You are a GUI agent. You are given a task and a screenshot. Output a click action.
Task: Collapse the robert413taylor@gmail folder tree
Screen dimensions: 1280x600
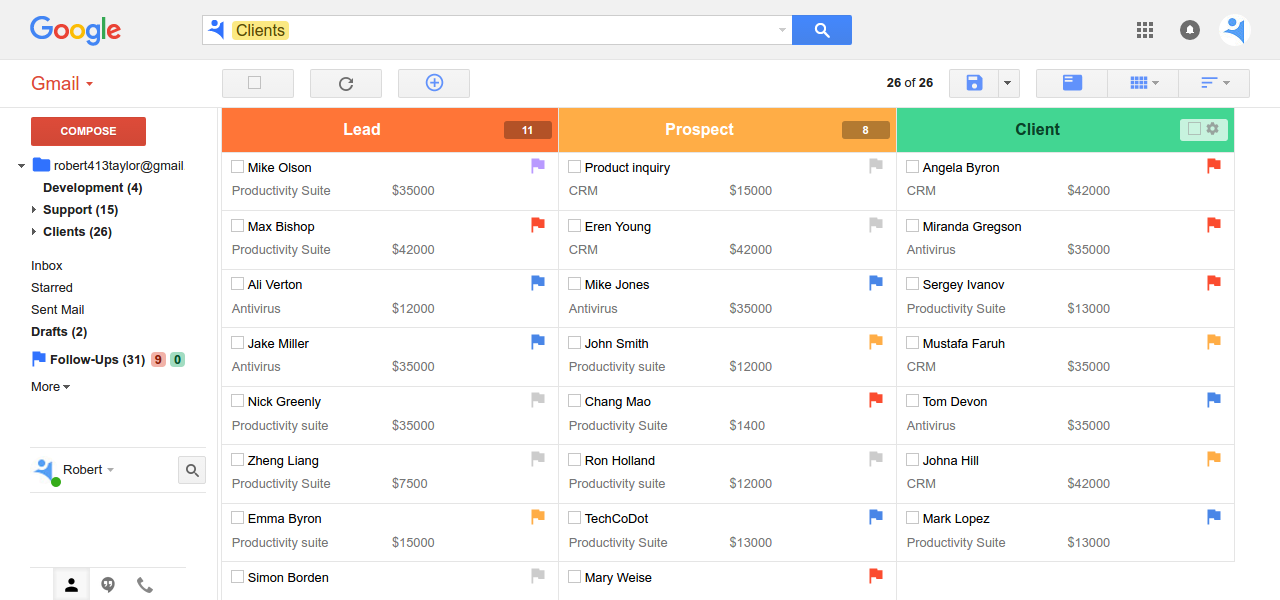tap(22, 166)
